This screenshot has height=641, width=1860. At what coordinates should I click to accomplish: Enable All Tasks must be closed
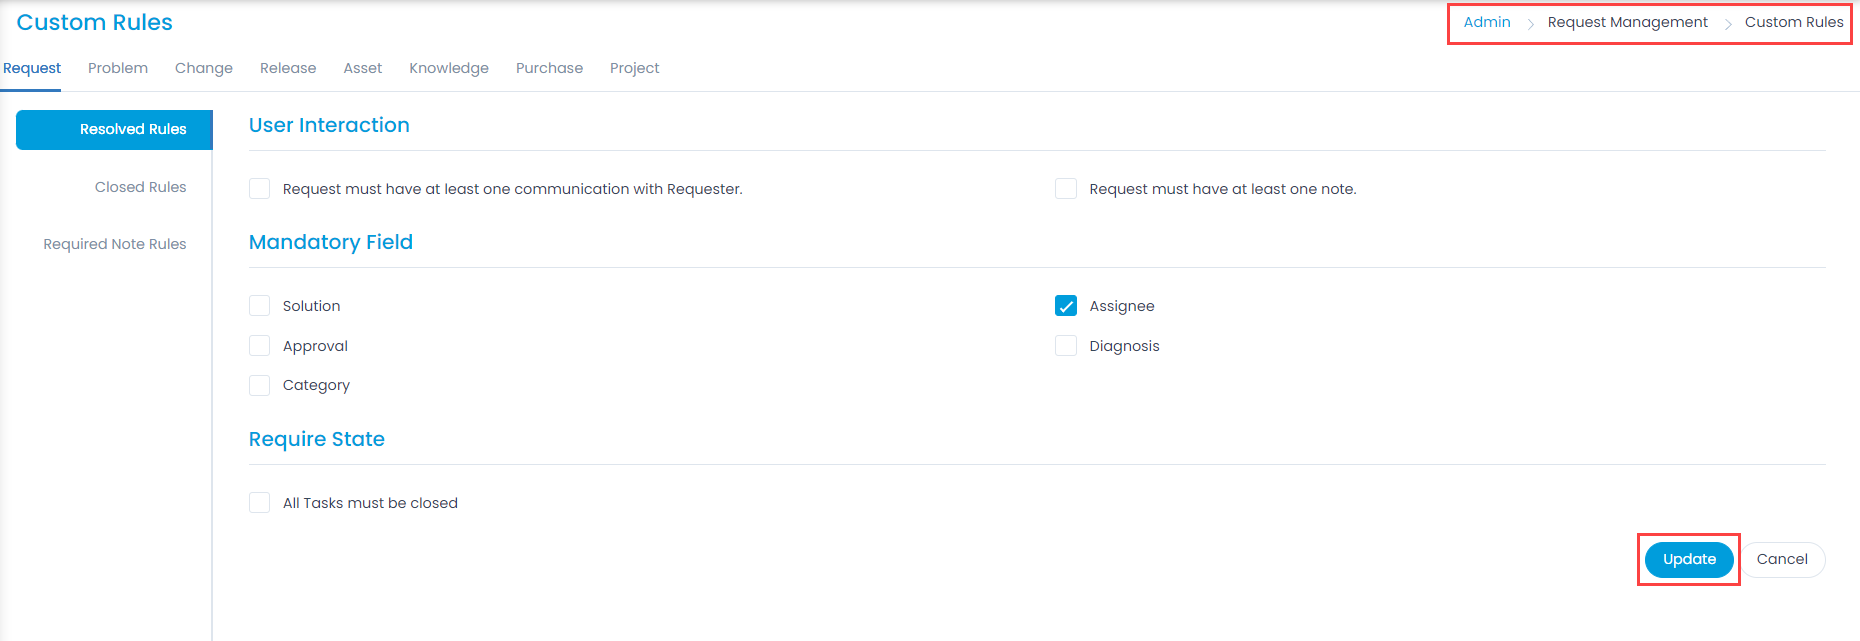pos(260,503)
